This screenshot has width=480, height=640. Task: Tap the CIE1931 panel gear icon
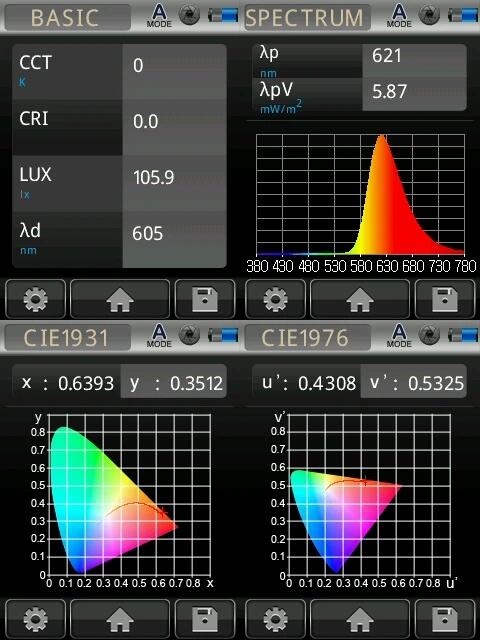[x=36, y=619]
